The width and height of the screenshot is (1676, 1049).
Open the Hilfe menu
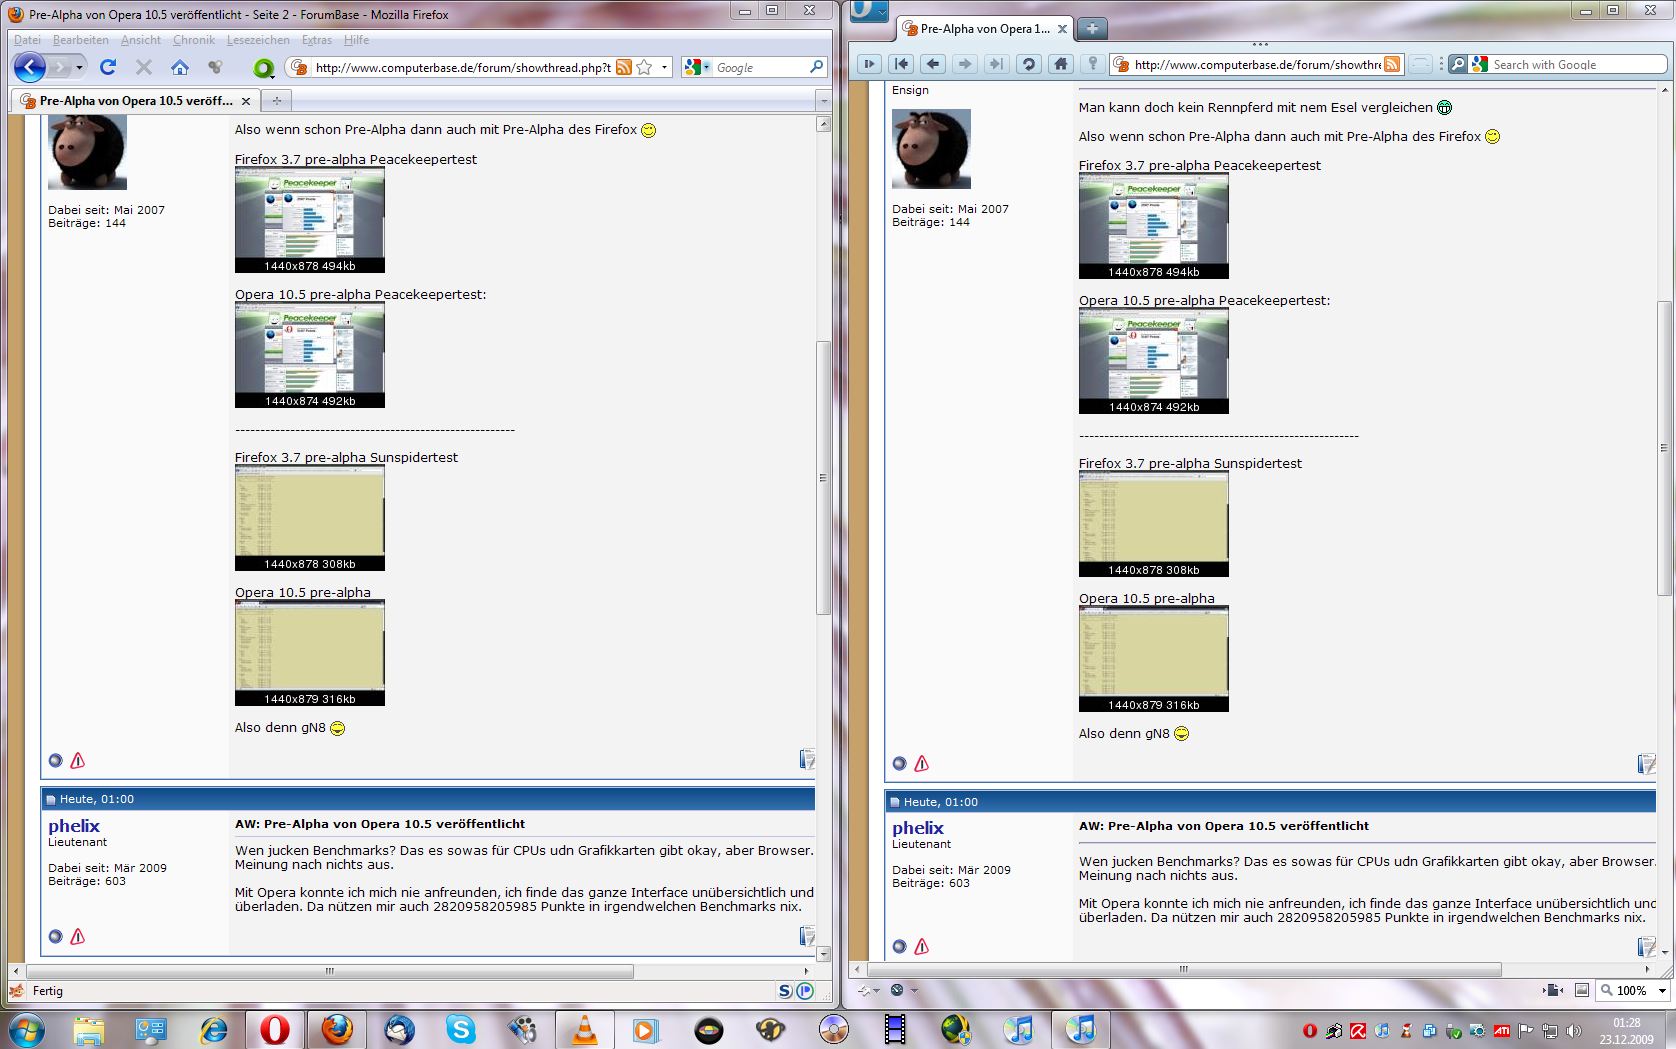click(357, 40)
